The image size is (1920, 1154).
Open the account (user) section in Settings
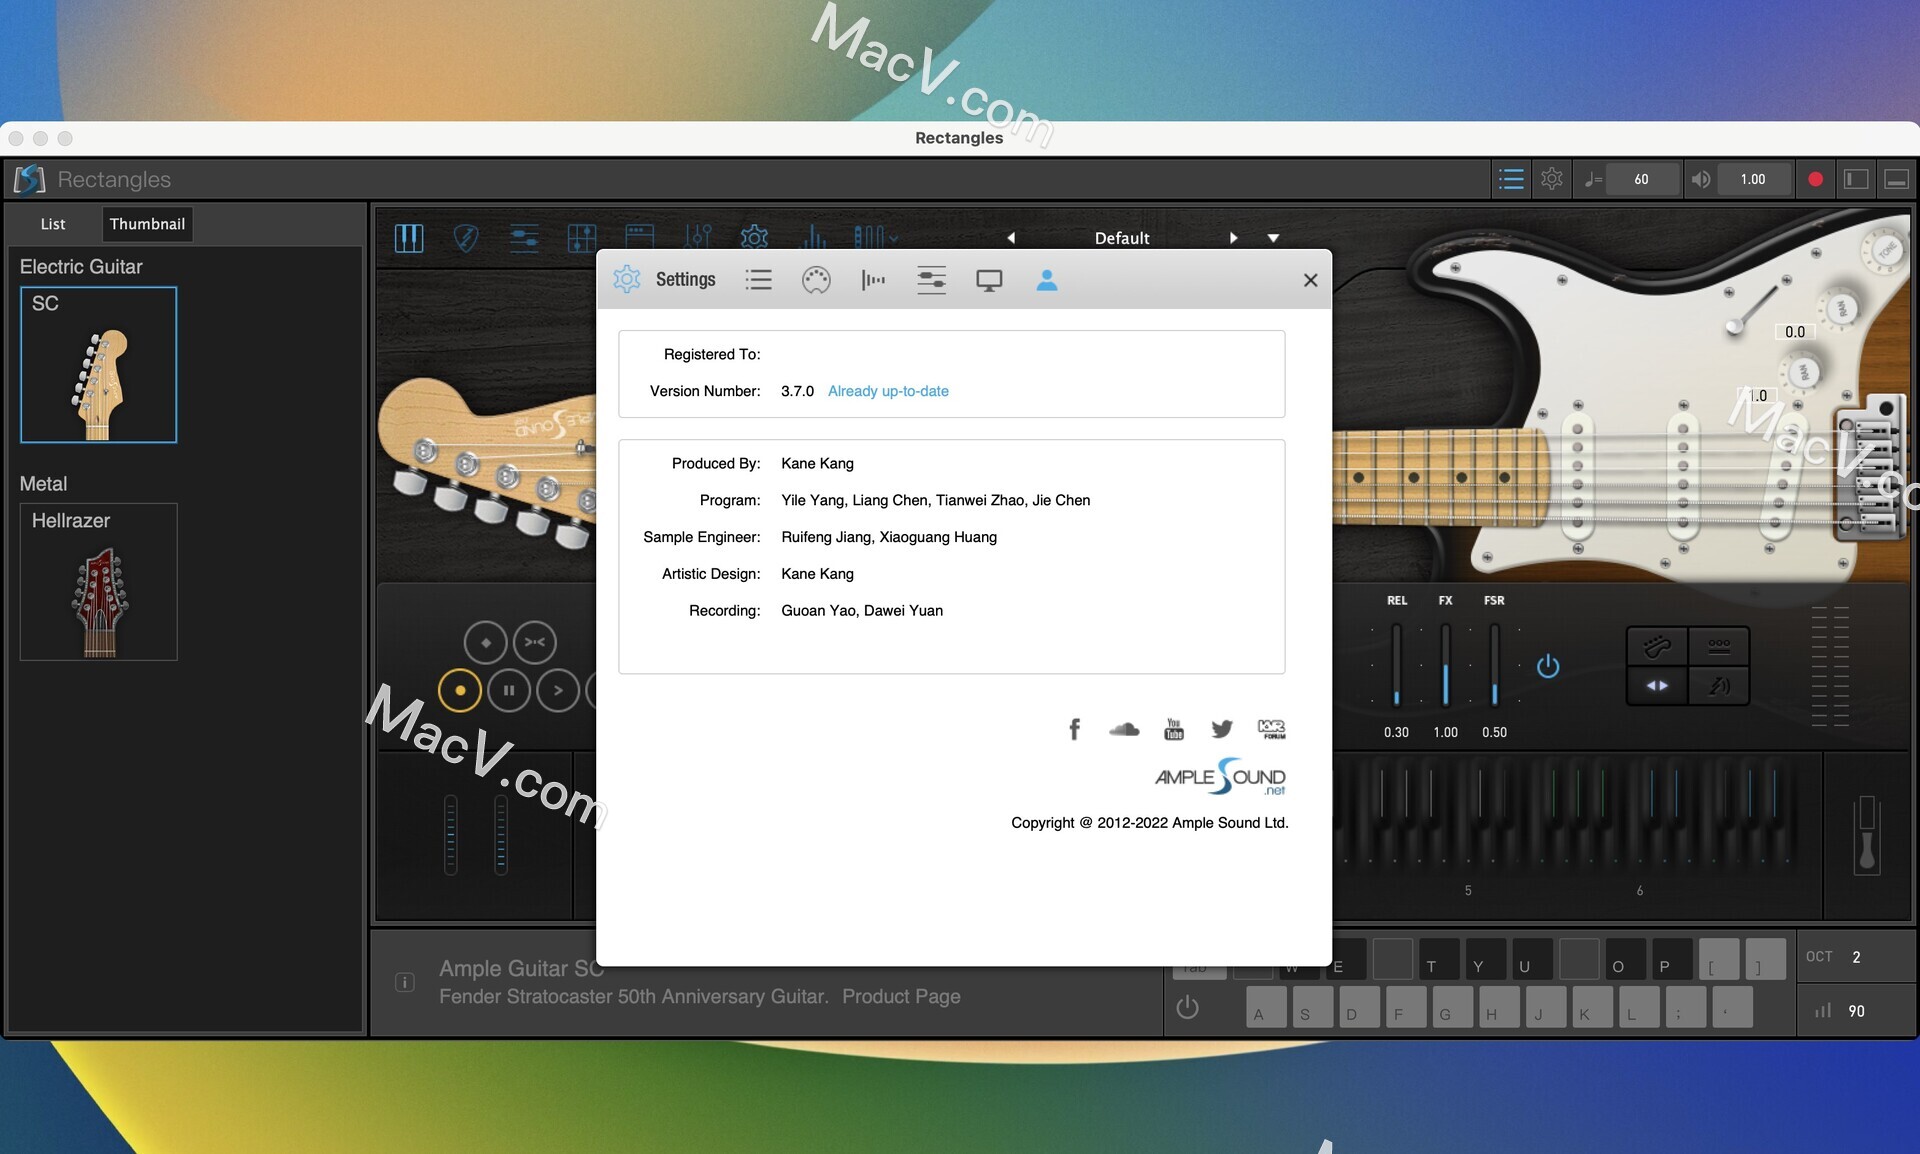(x=1047, y=280)
